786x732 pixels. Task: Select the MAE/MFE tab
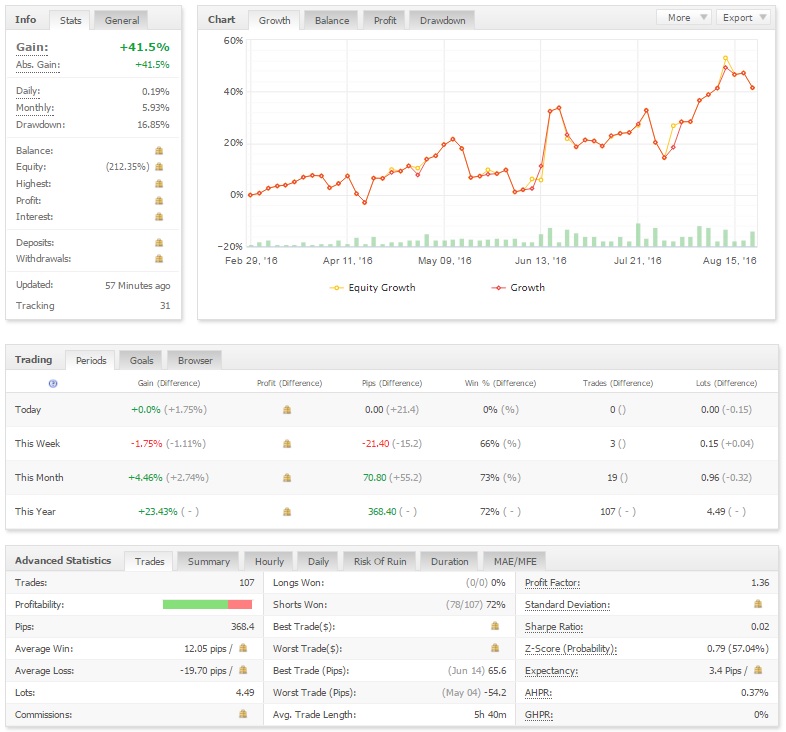[x=515, y=562]
